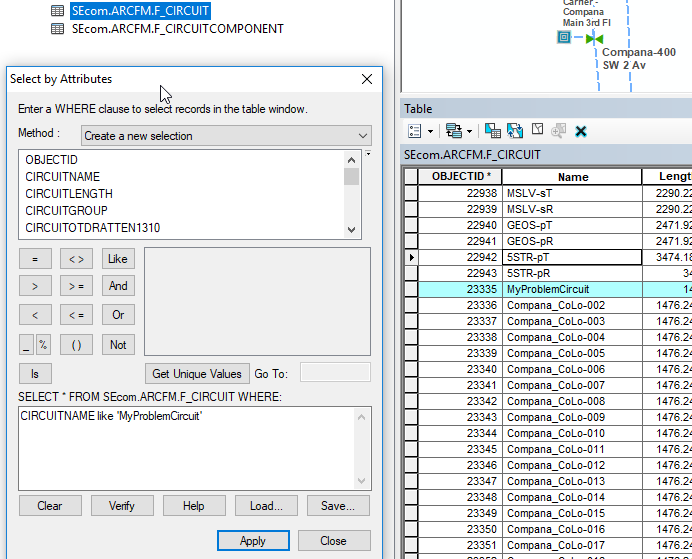Click row selector for 5STR-pR record
This screenshot has height=559, width=692.
411,274
